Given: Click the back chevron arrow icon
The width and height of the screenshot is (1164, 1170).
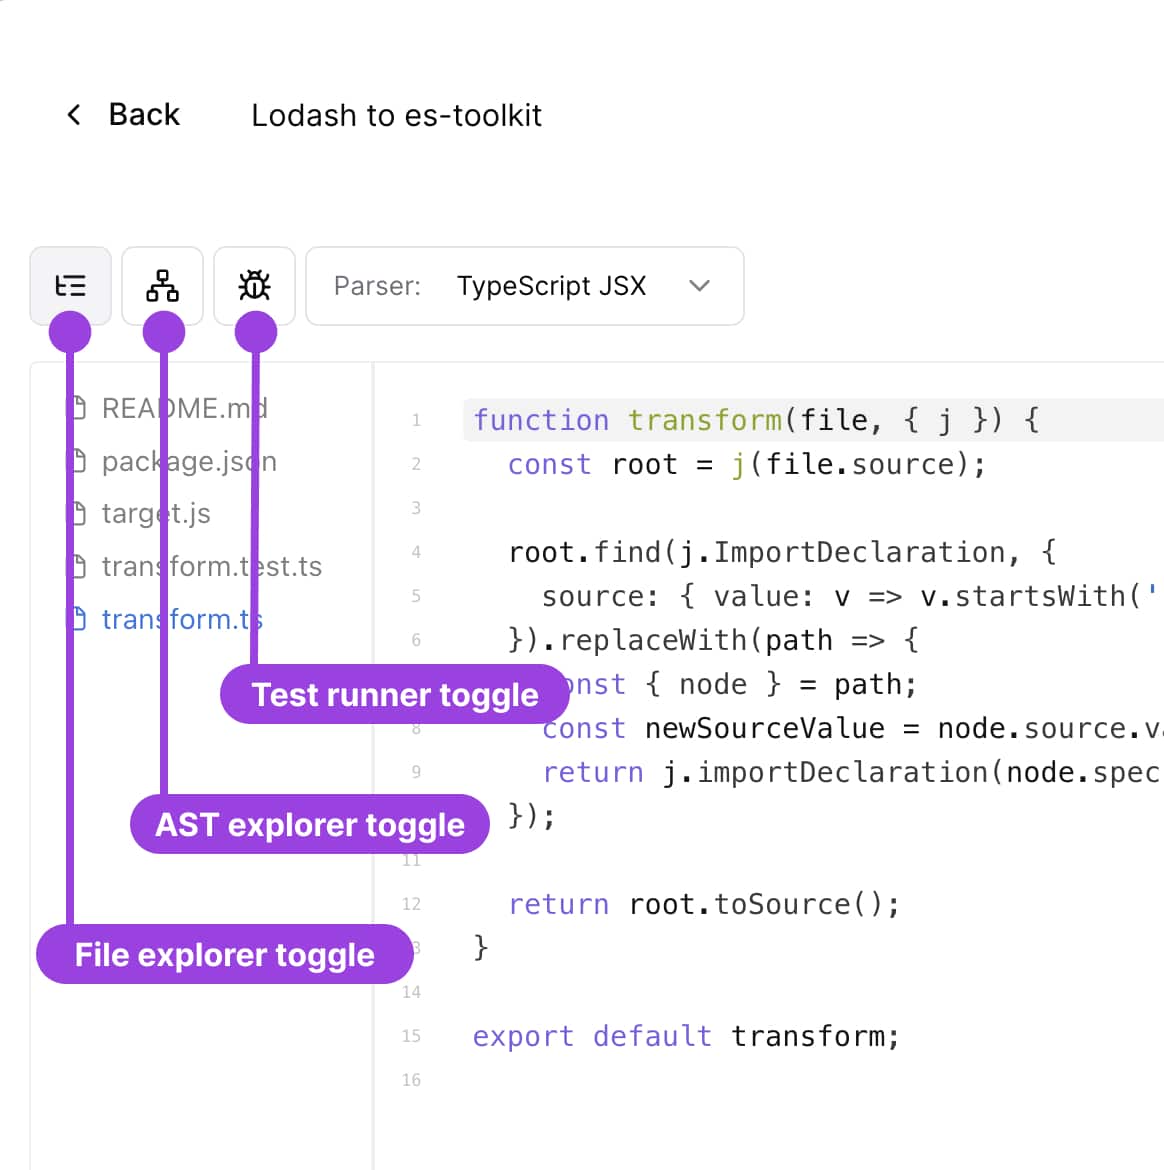Looking at the screenshot, I should [74, 115].
